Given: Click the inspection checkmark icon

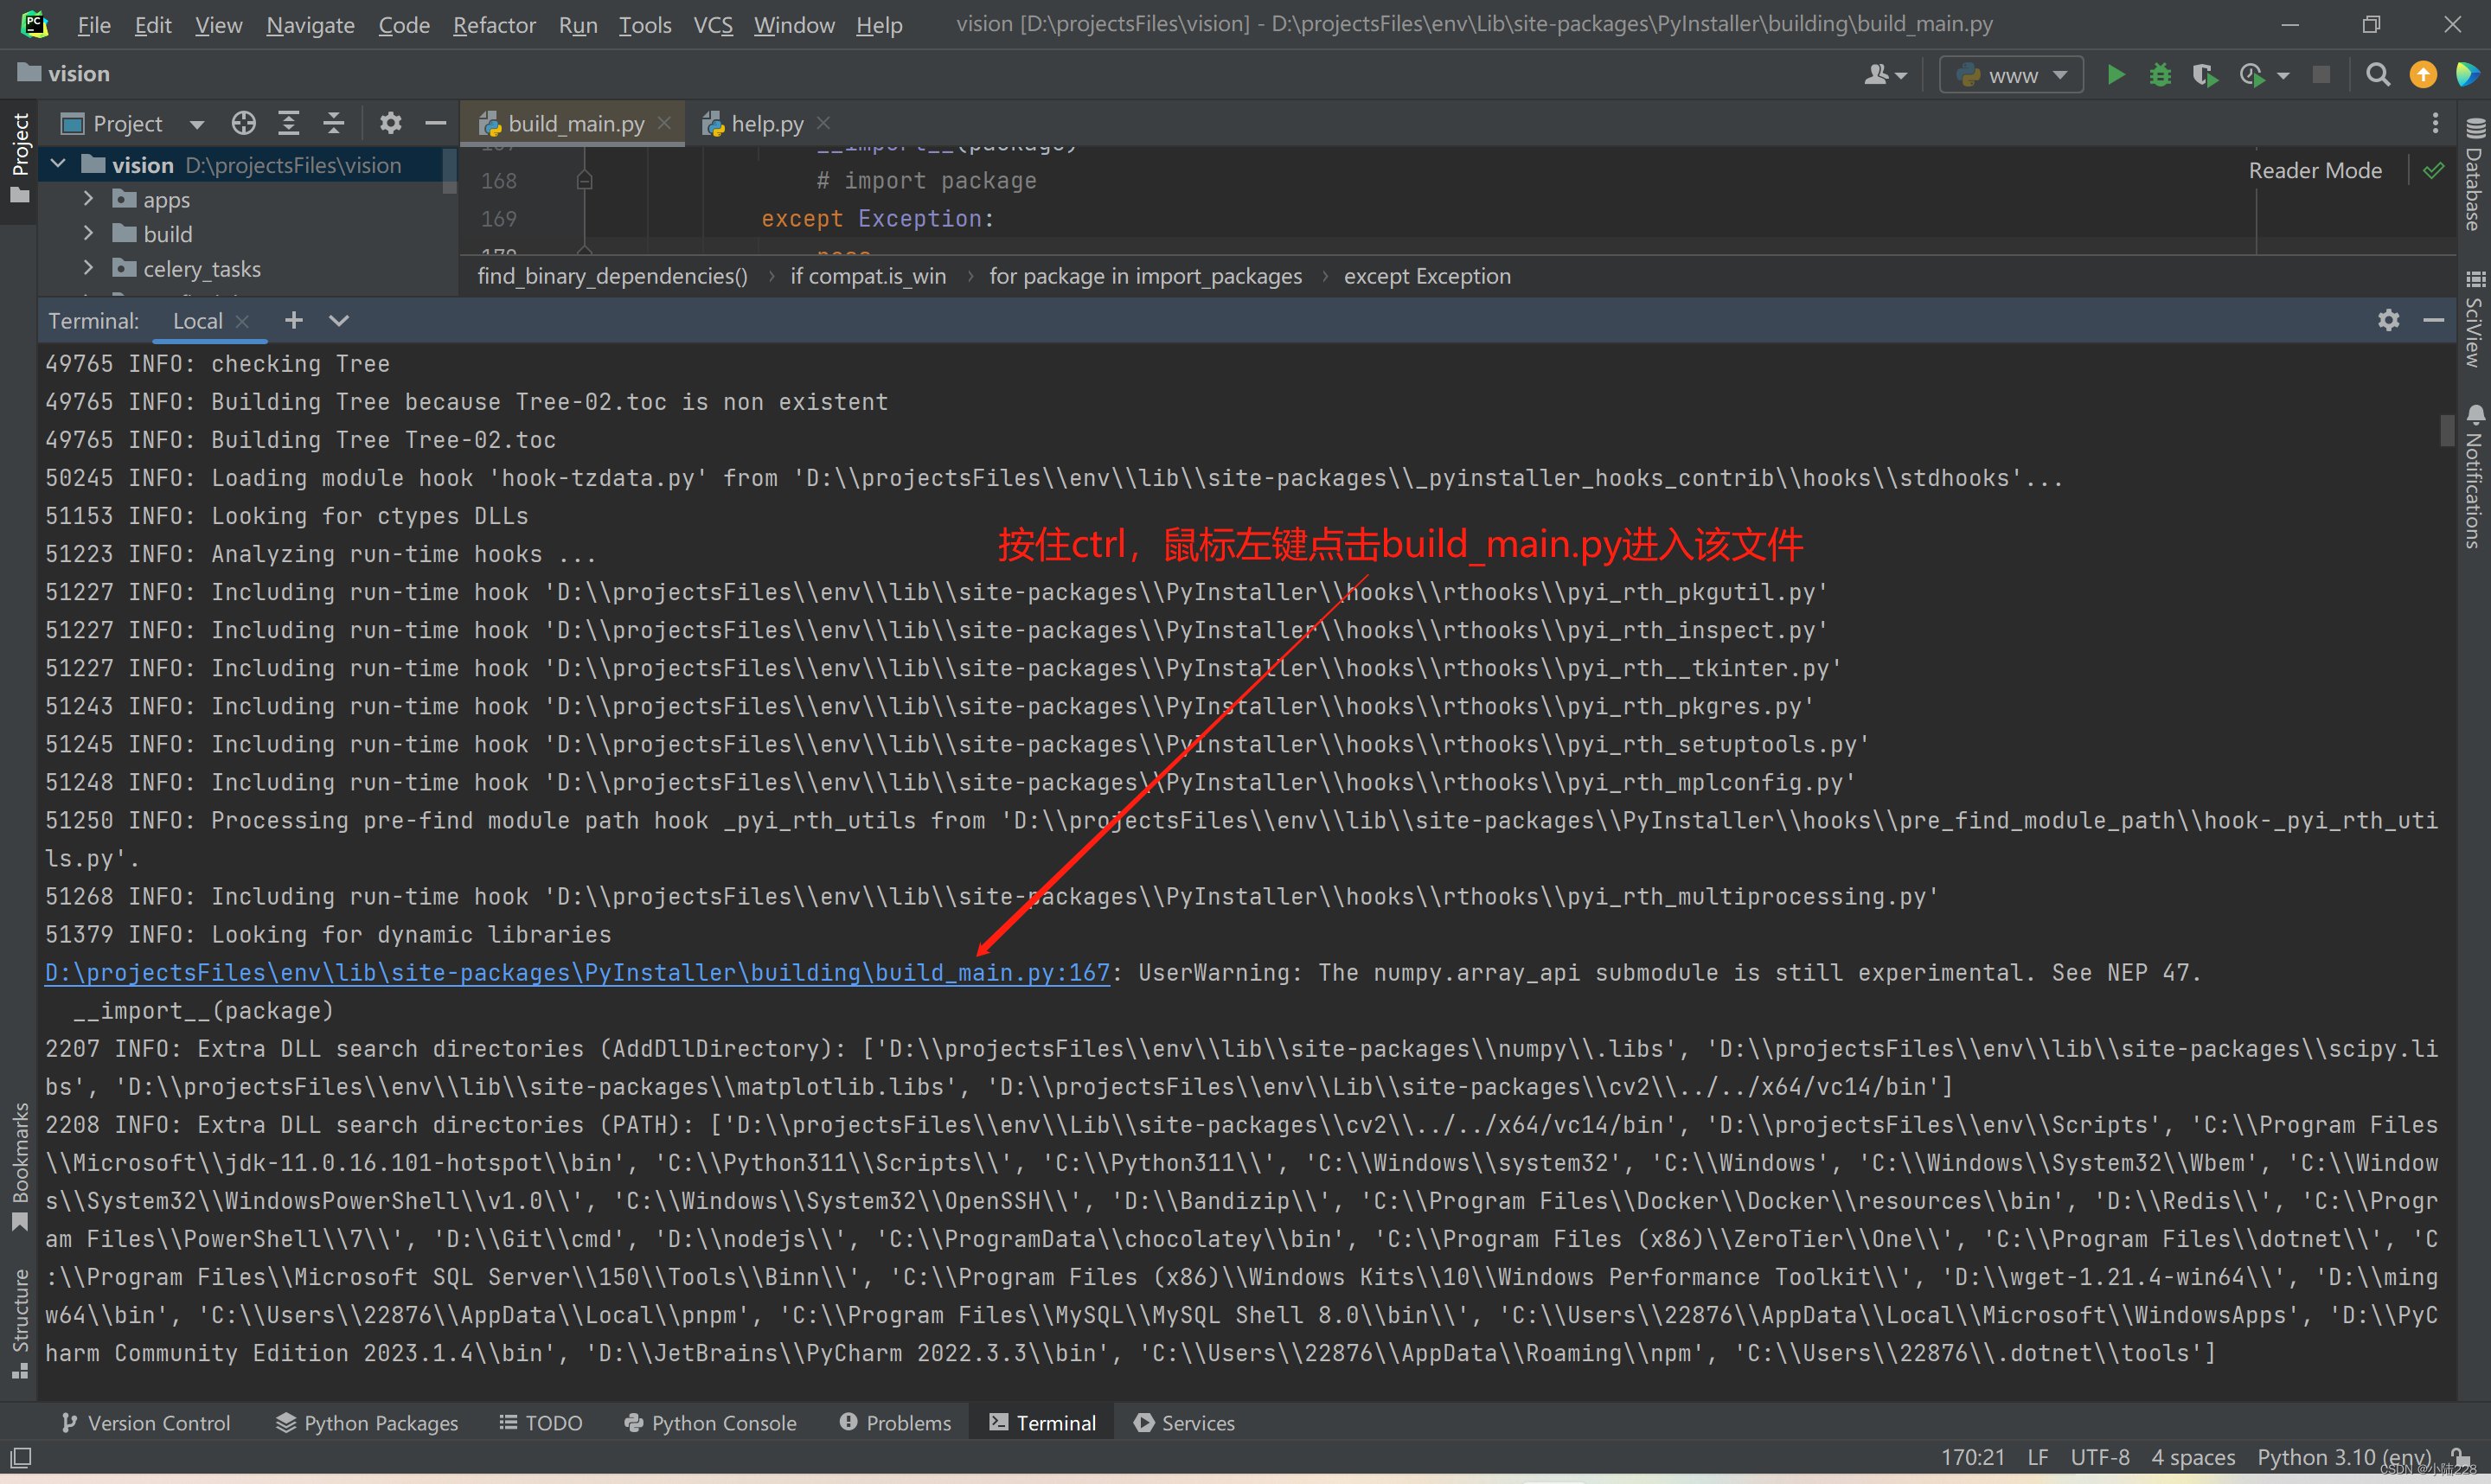Looking at the screenshot, I should click(2434, 171).
